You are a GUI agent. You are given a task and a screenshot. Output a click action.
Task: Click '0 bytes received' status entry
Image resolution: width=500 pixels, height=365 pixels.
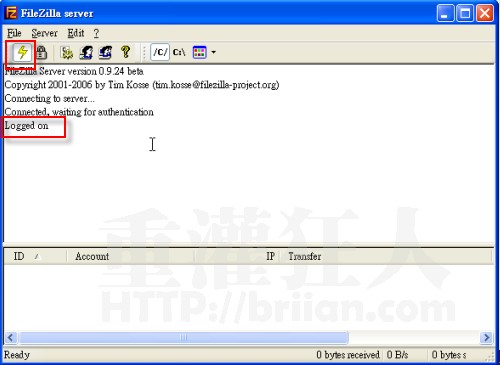(x=348, y=355)
